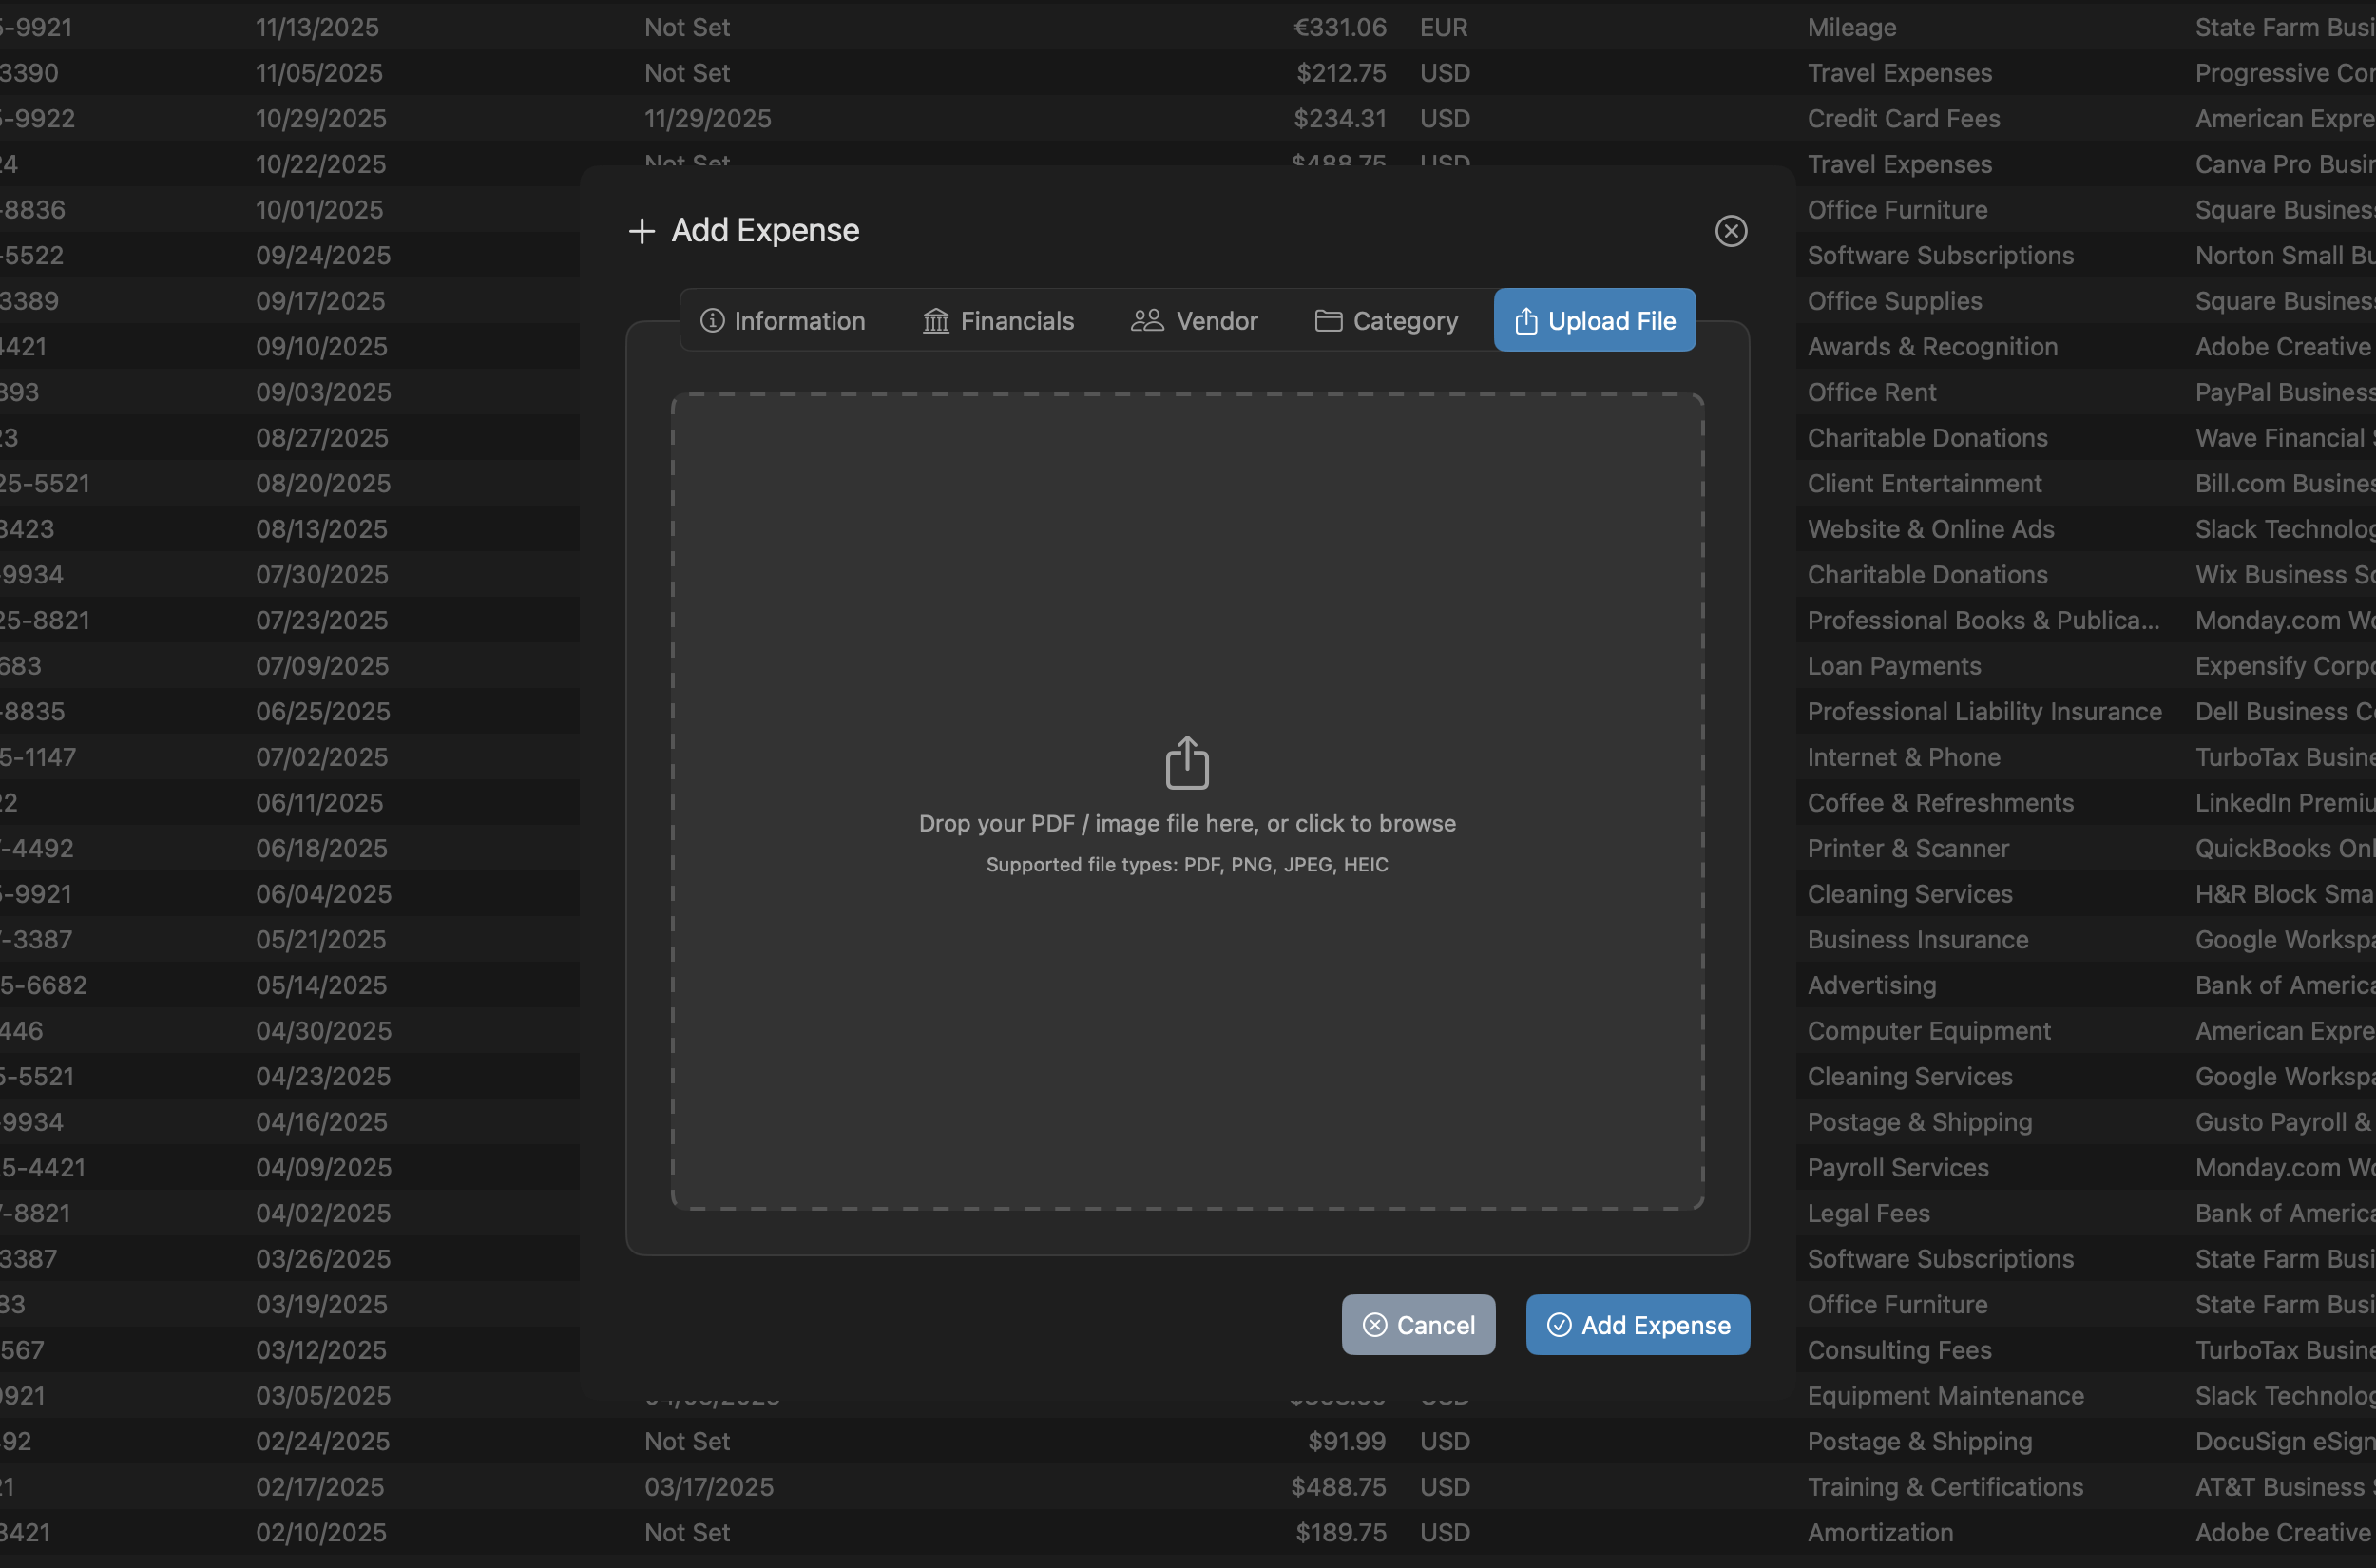2376x1568 pixels.
Task: Click the people icon on the Vendor tab
Action: 1146,320
